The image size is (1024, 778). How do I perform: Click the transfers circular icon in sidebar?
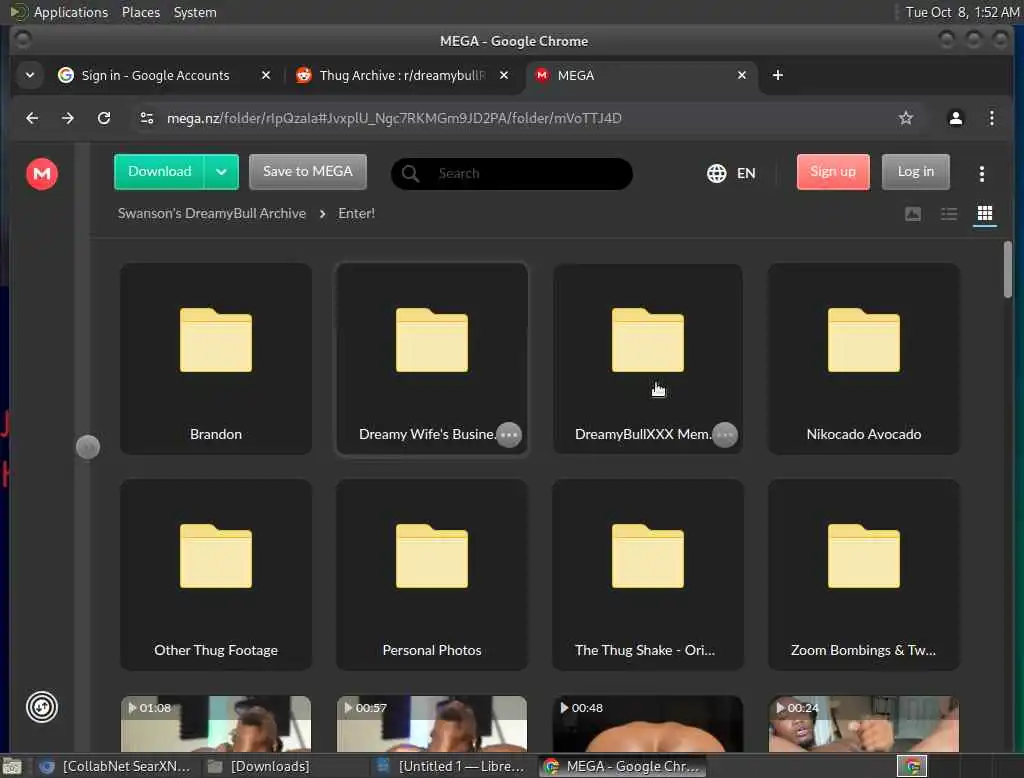pyautogui.click(x=42, y=707)
